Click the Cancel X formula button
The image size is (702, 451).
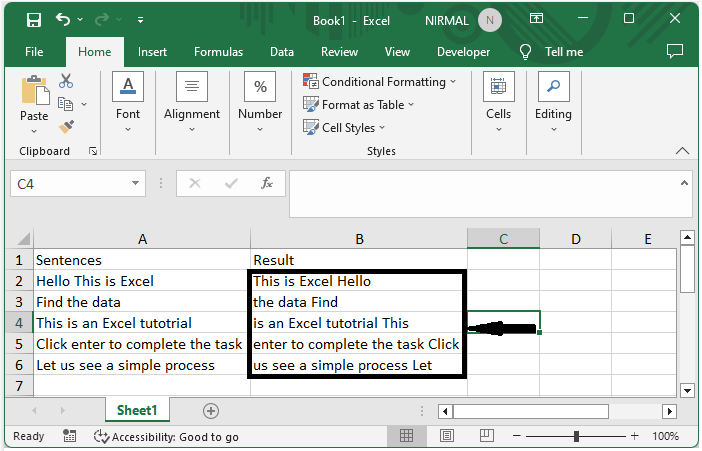pos(195,183)
